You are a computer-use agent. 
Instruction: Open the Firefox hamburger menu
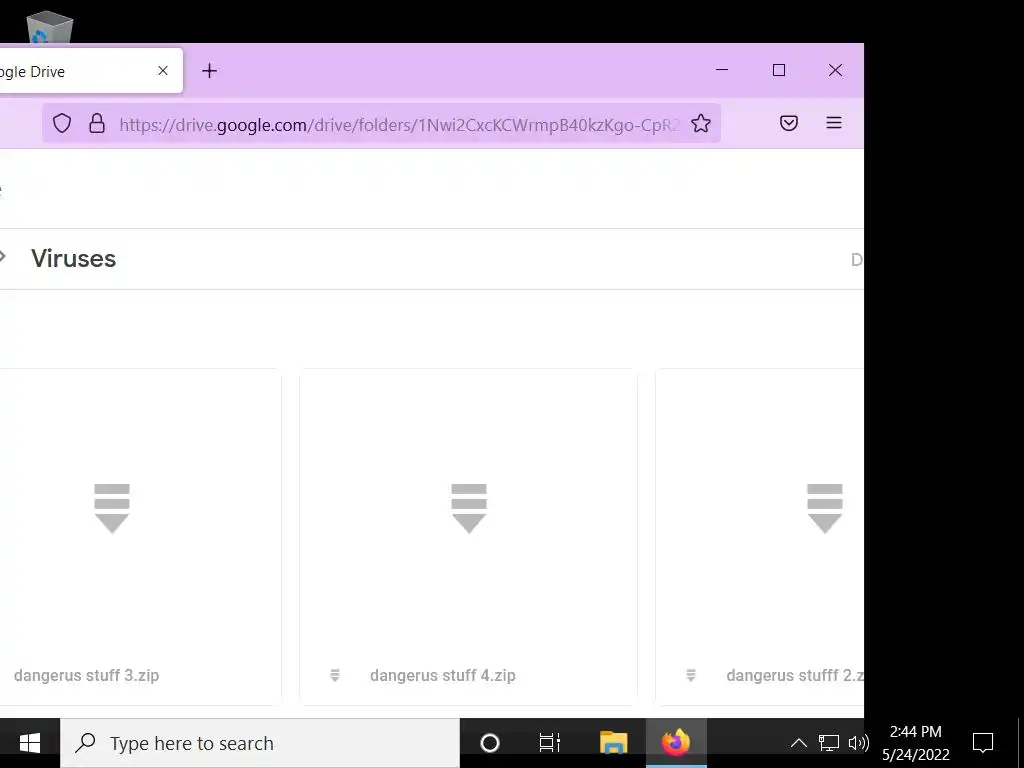[834, 123]
